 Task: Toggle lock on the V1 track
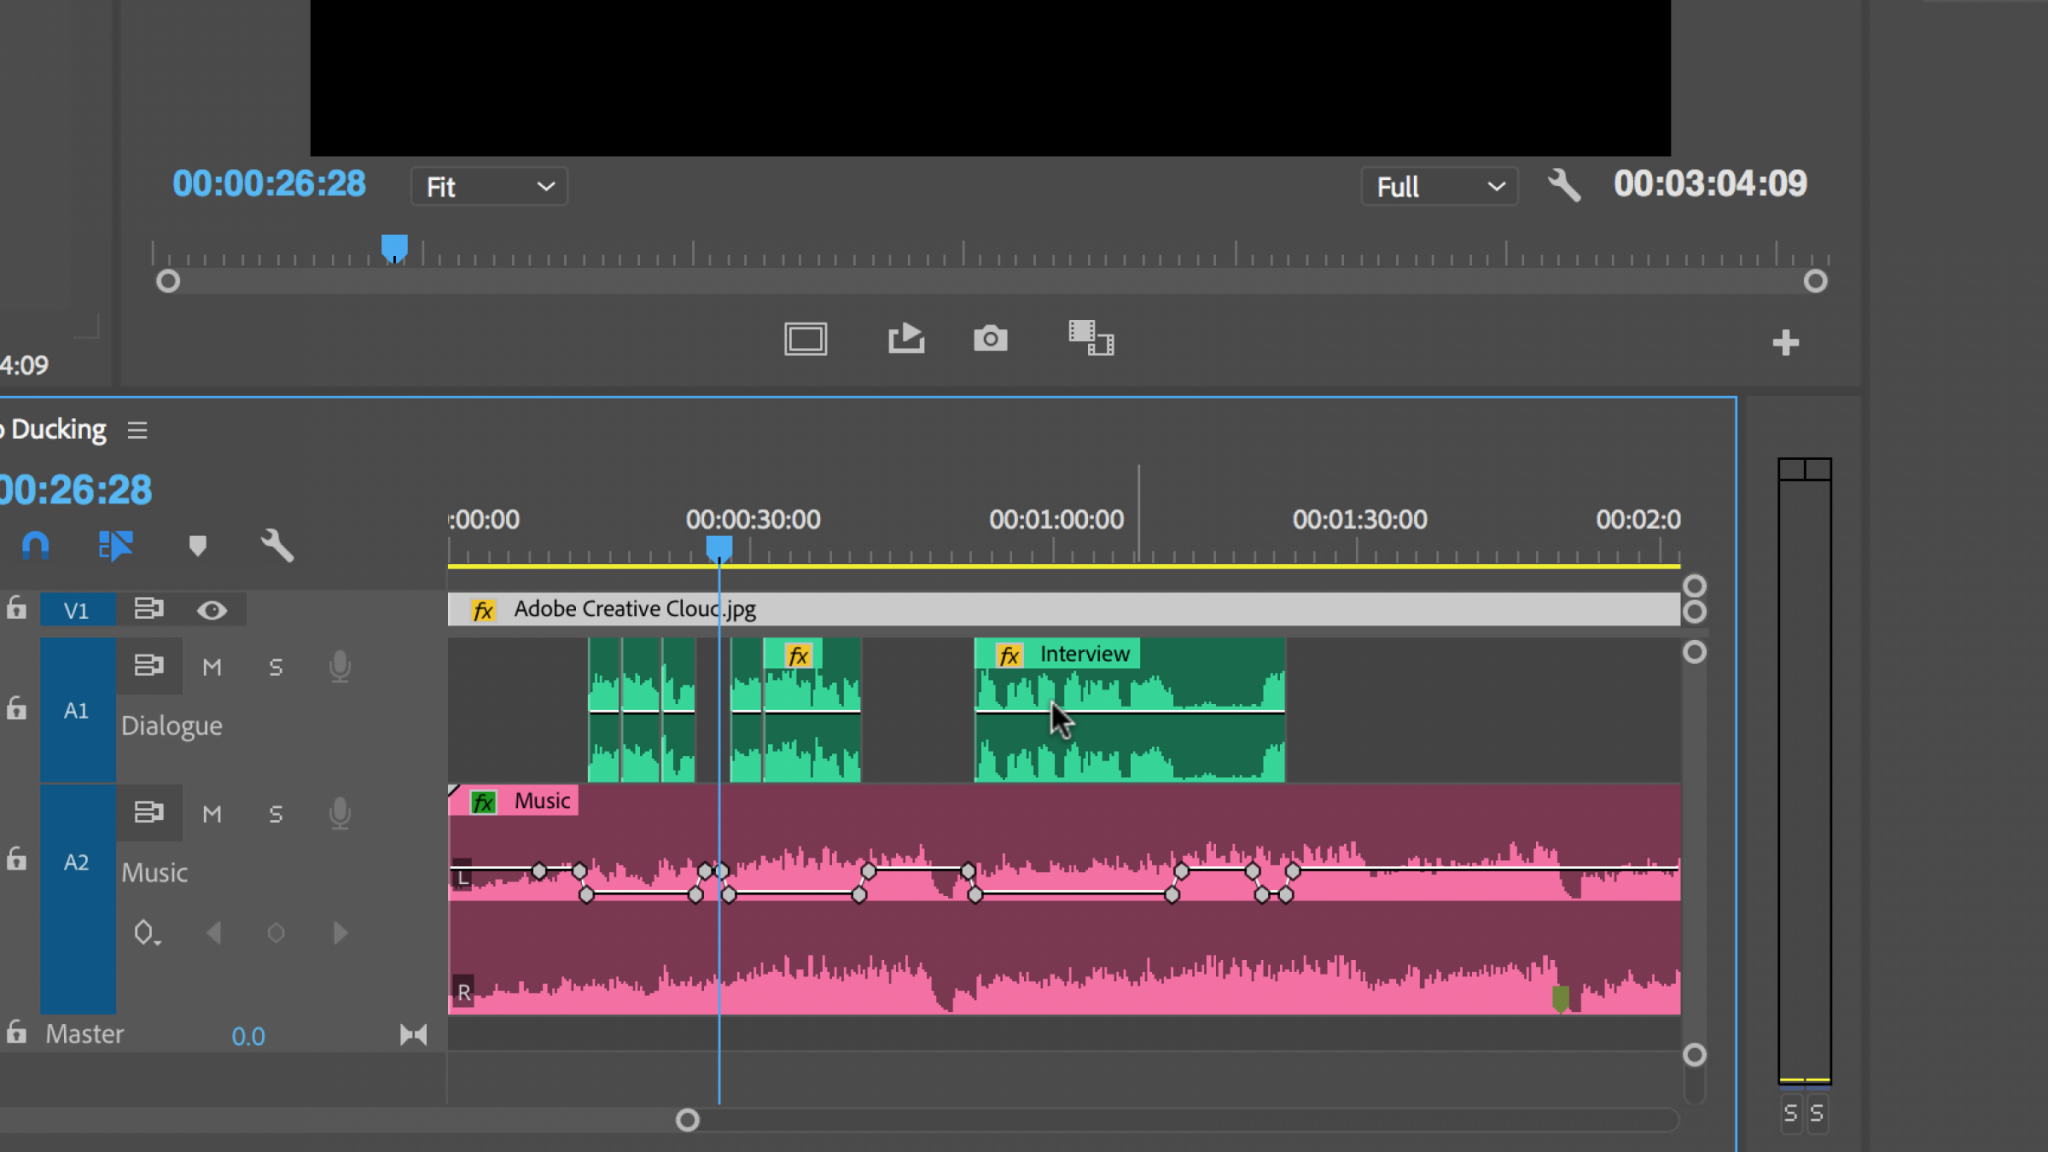[x=16, y=608]
